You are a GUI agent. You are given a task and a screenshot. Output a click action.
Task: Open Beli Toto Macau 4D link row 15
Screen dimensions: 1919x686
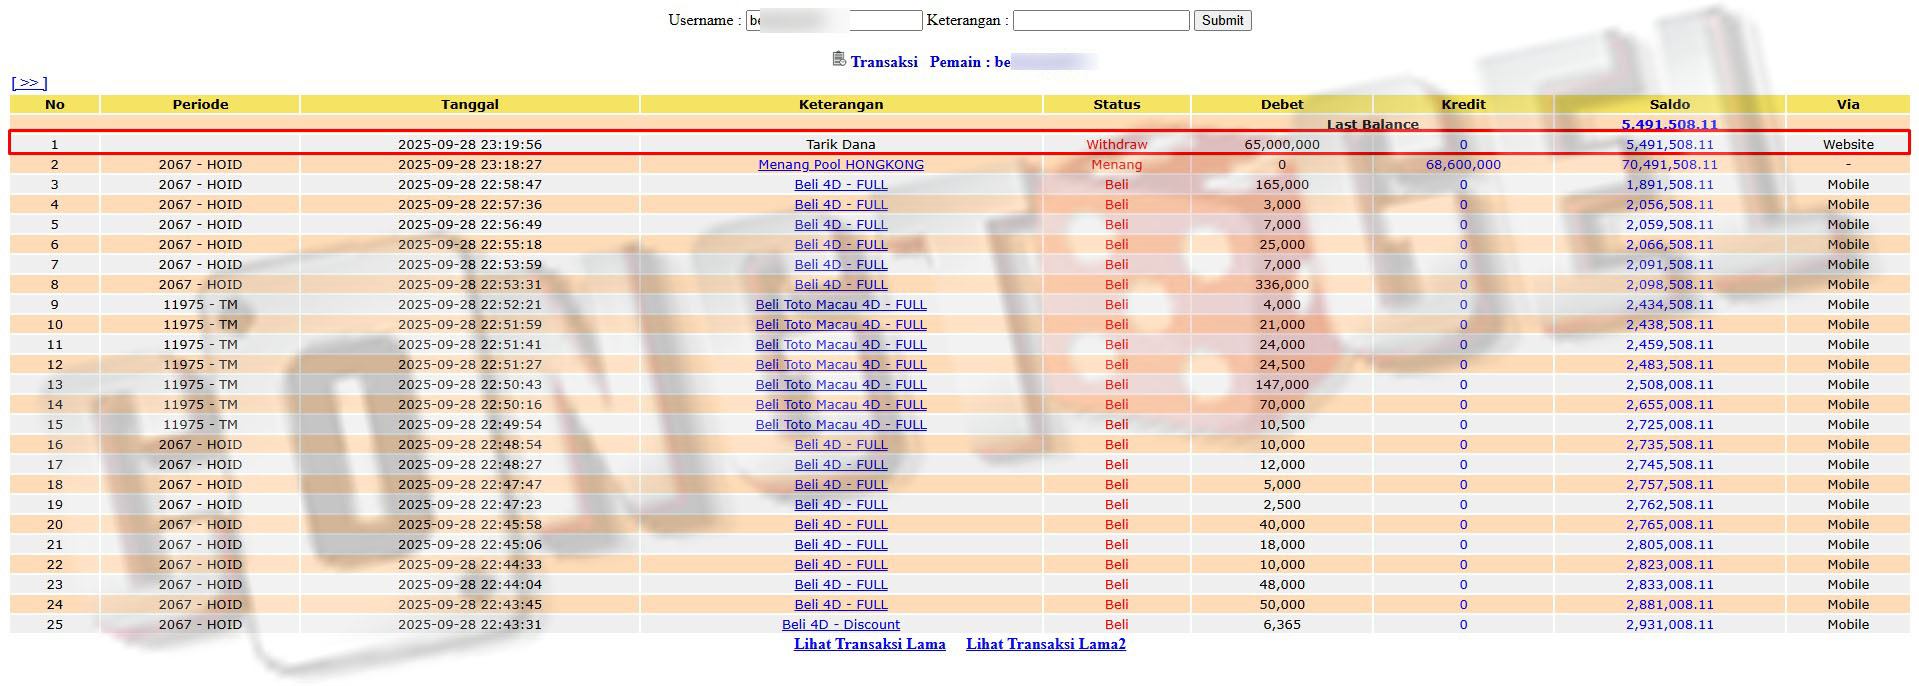[841, 425]
